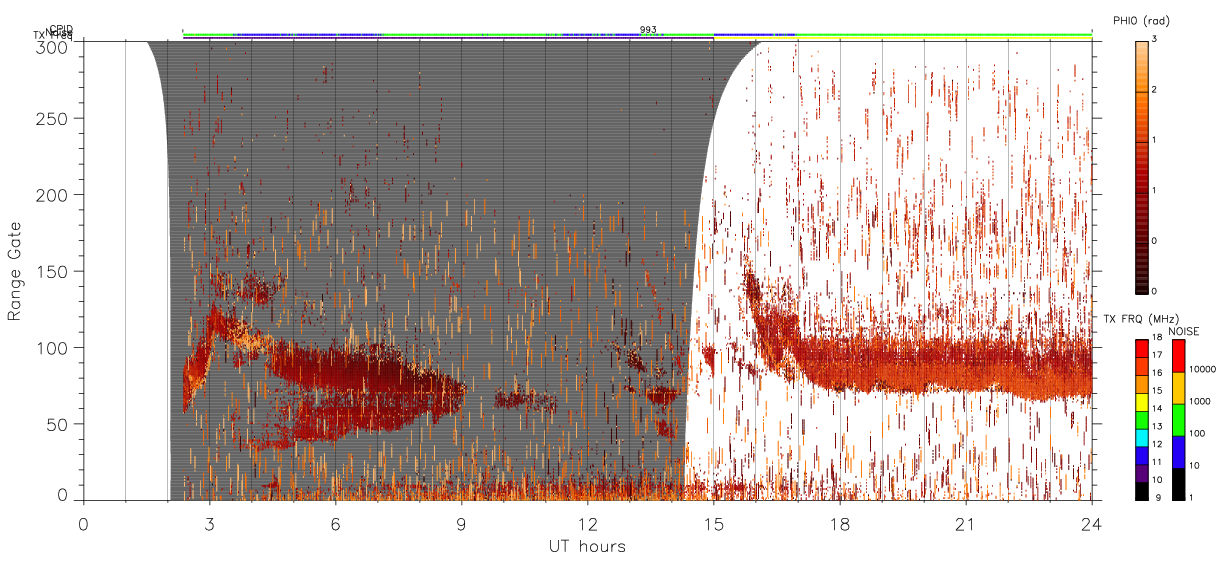Click the blue swatch in the NOISE scale
The height and width of the screenshot is (567, 1228).
pyautogui.click(x=1179, y=452)
